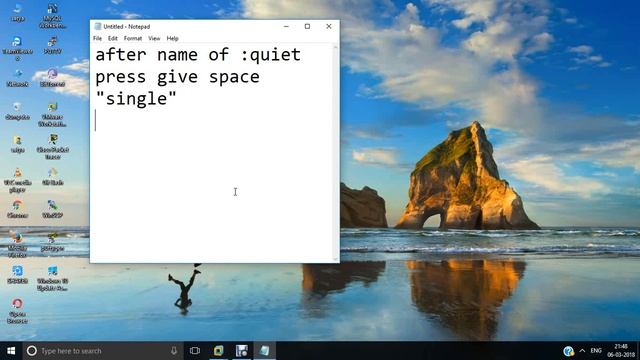Select the VMware Workstation desktop icon
The width and height of the screenshot is (640, 360).
click(x=52, y=114)
